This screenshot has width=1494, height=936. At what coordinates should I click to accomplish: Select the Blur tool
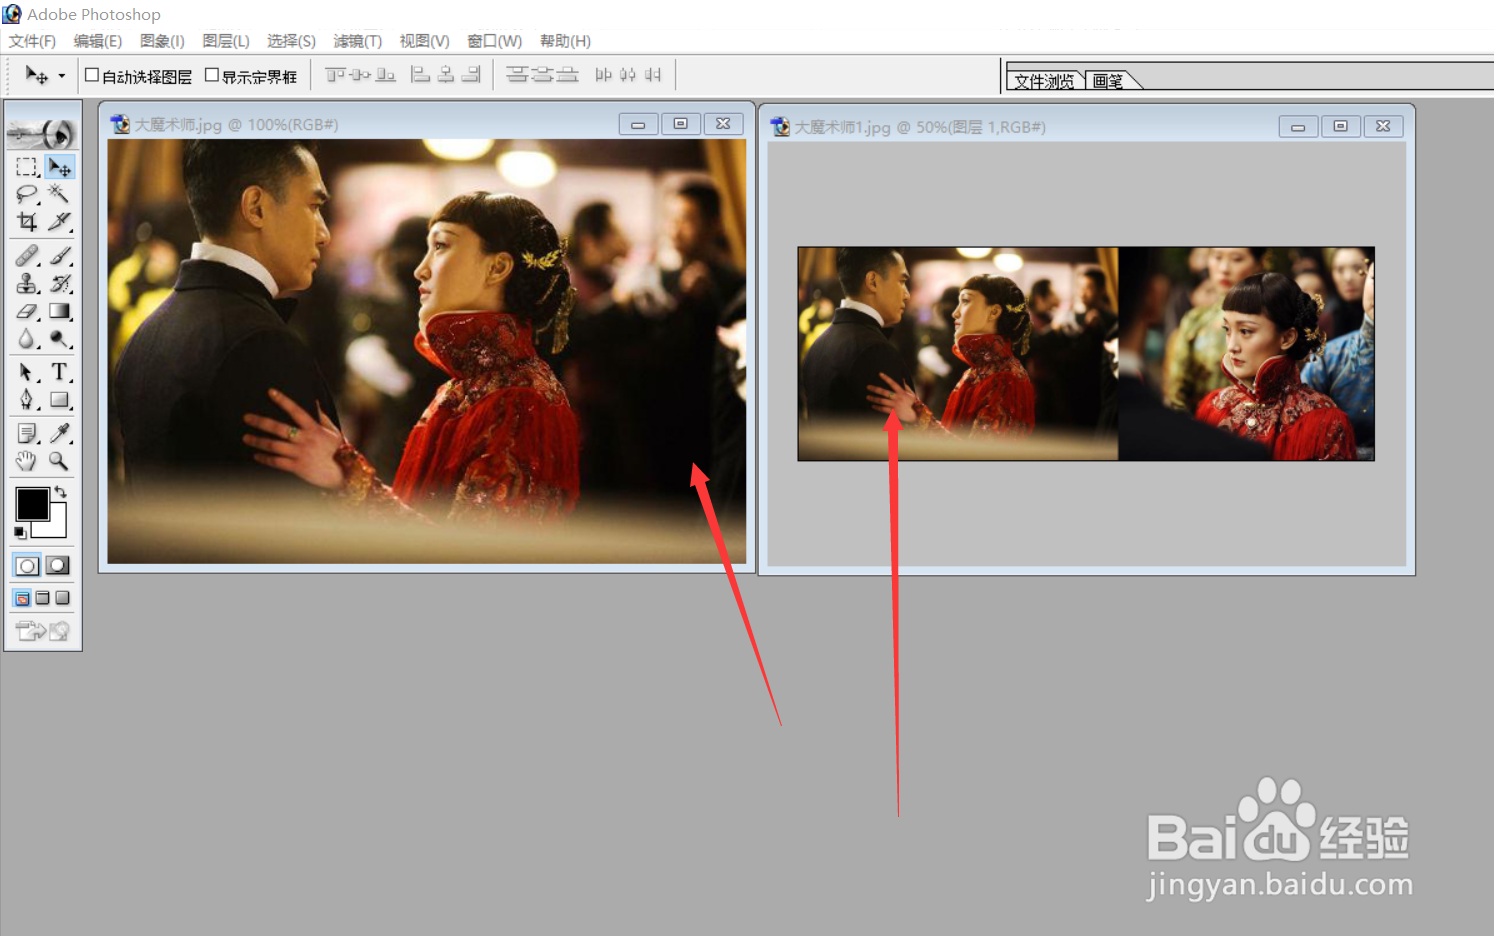point(27,340)
